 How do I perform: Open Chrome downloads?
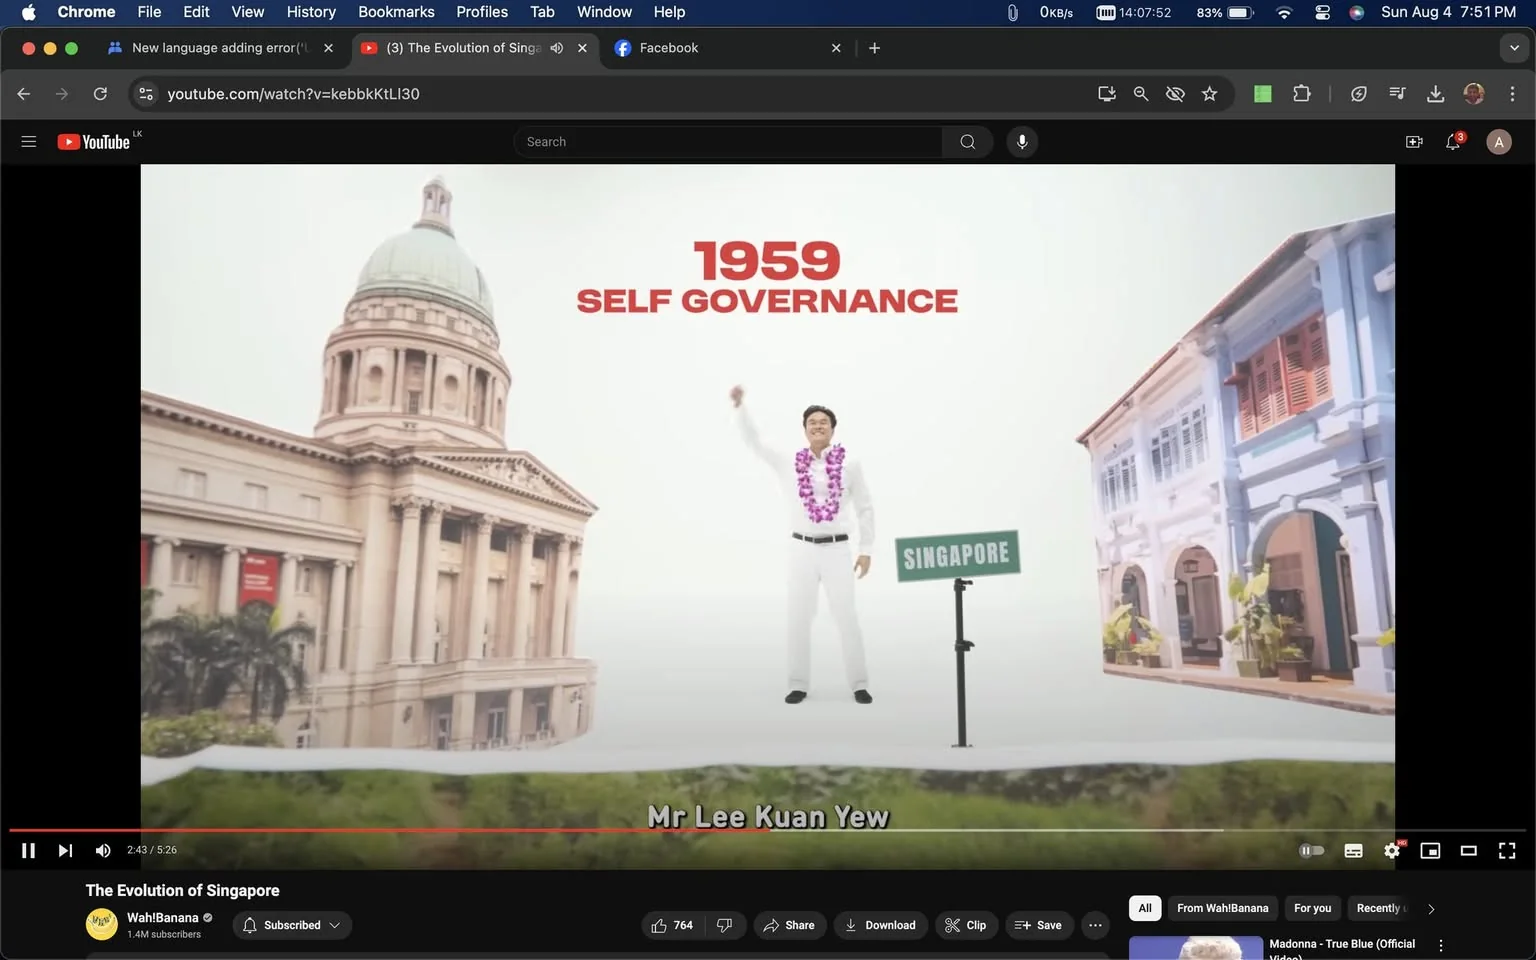[1435, 93]
